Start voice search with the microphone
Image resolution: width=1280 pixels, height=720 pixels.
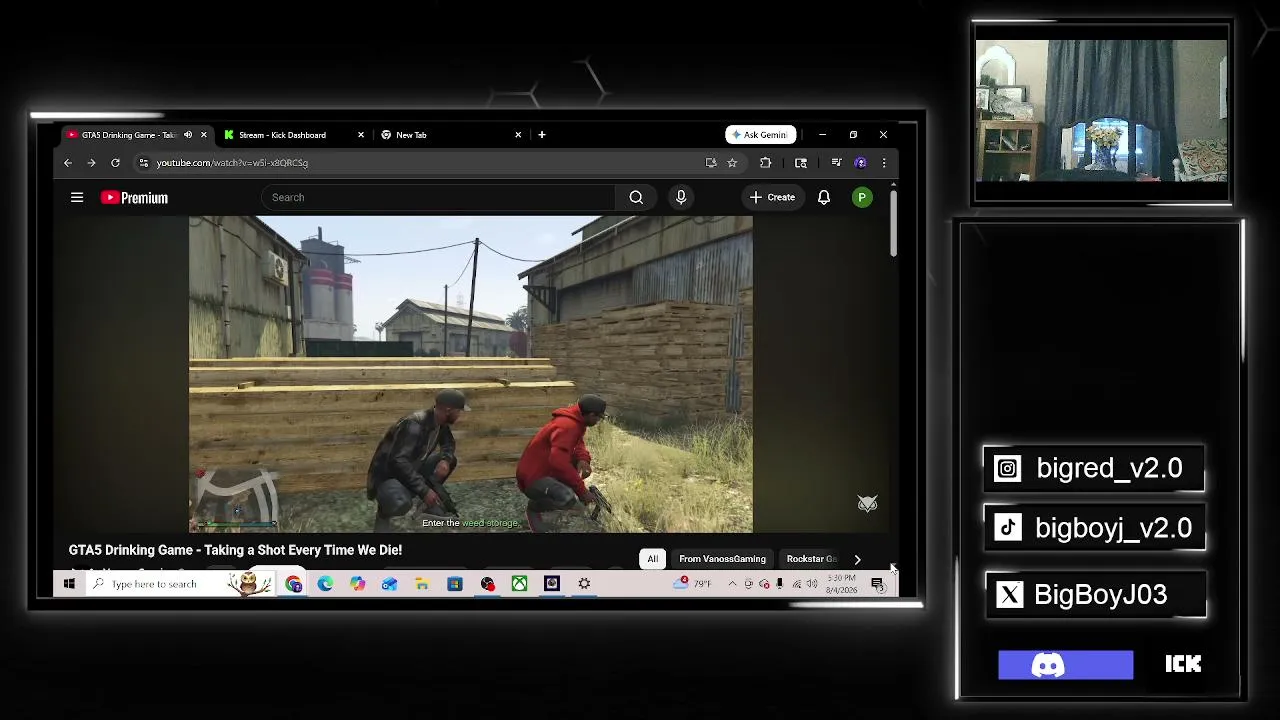(681, 197)
